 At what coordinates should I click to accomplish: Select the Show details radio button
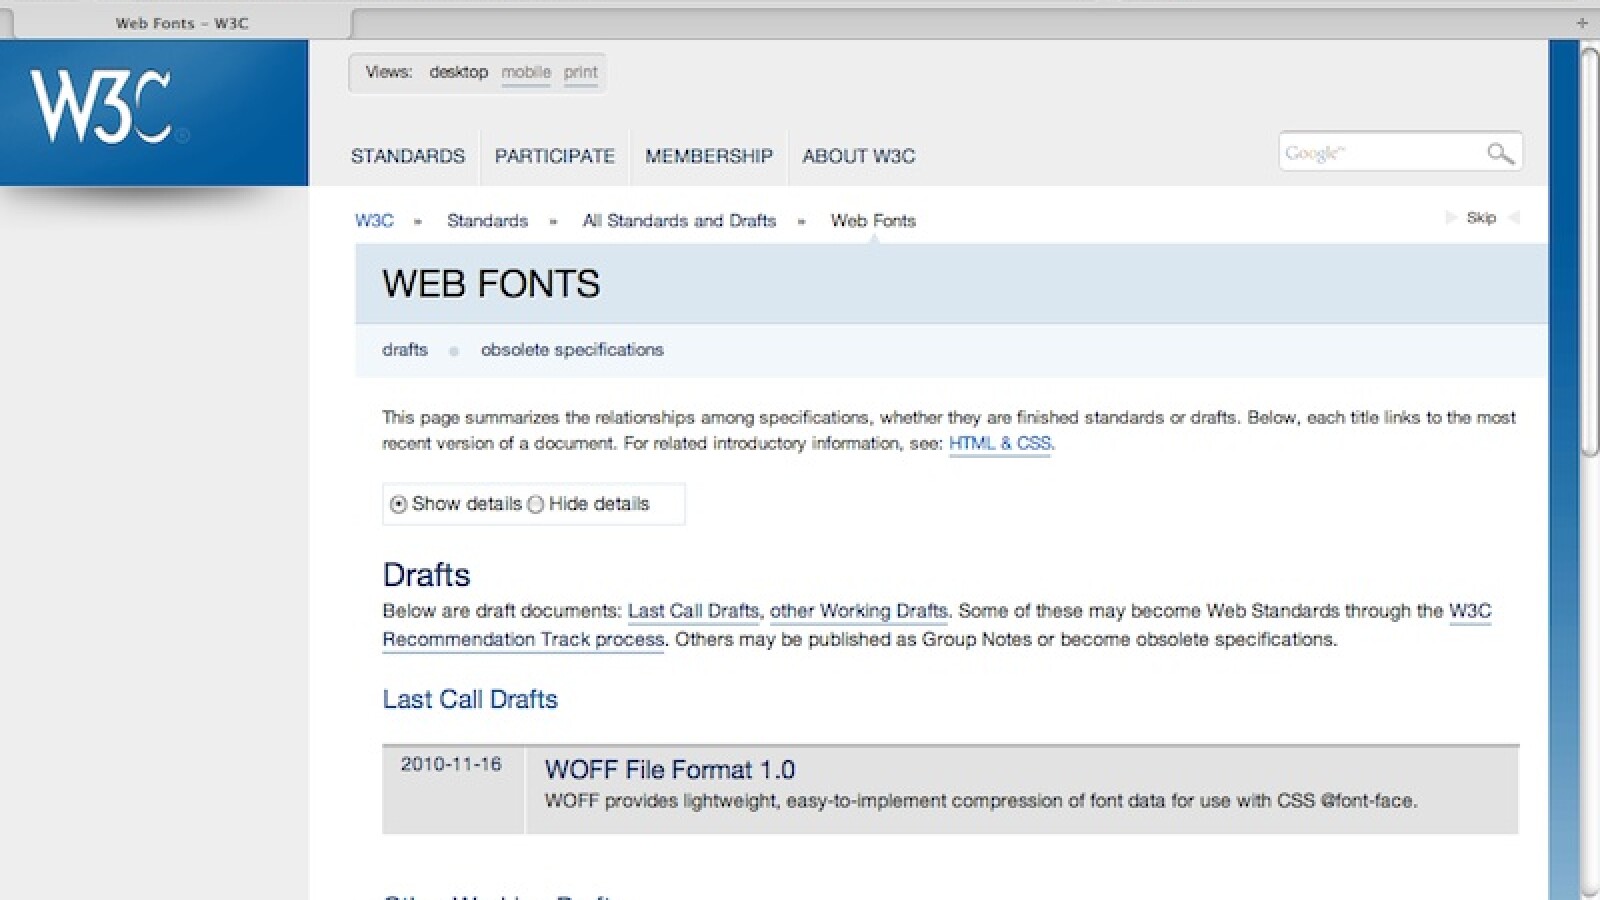[x=398, y=504]
